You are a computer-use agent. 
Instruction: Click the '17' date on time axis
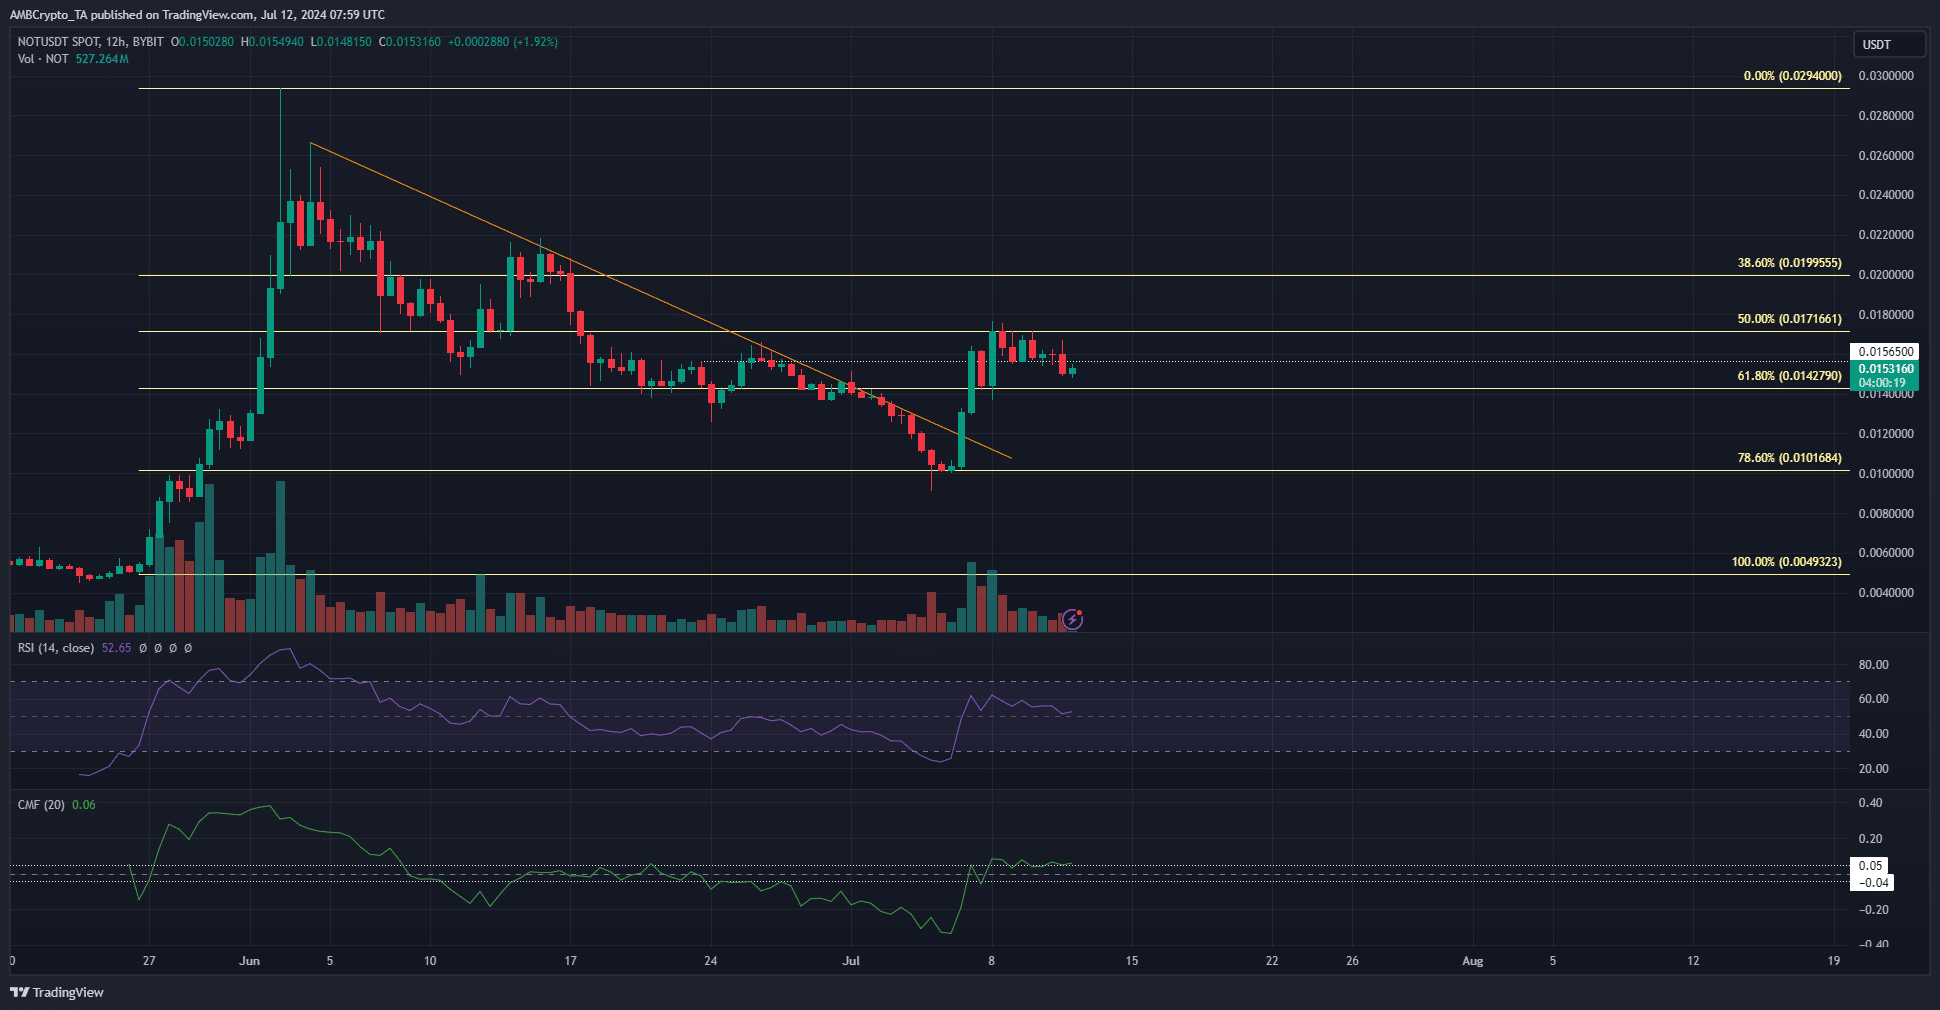pyautogui.click(x=570, y=961)
